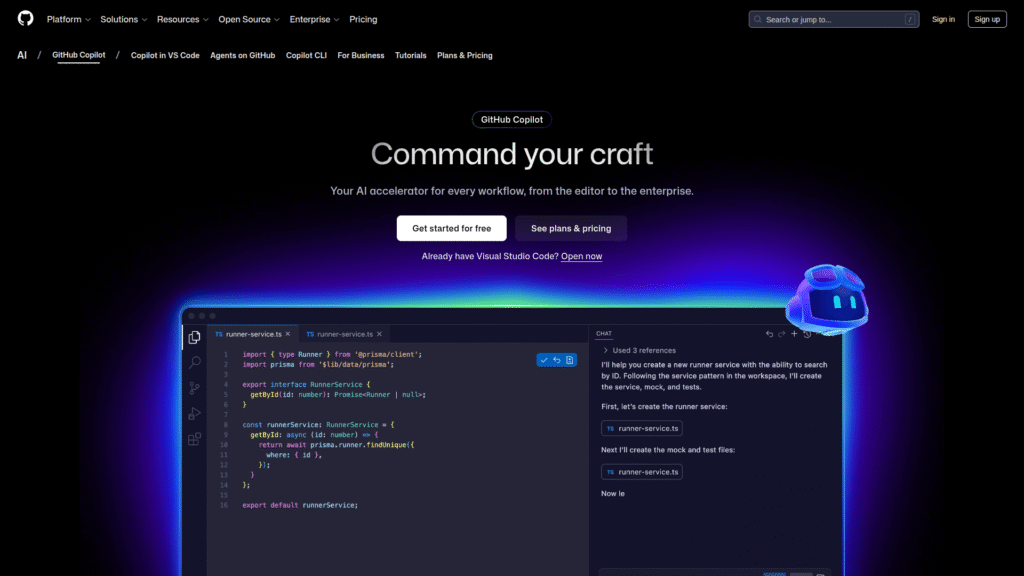Click the save icon in the inline suggestion toolbar

click(x=570, y=360)
